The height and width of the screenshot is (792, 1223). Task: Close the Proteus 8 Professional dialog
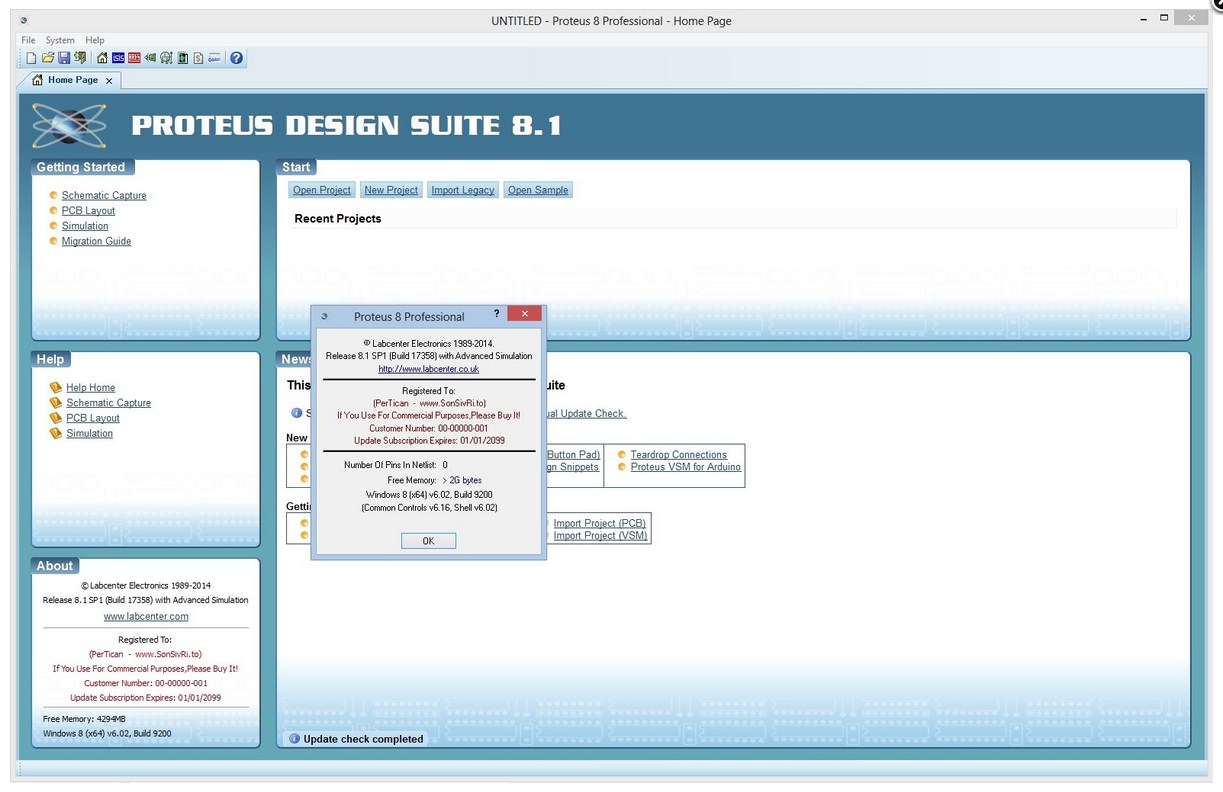point(524,314)
